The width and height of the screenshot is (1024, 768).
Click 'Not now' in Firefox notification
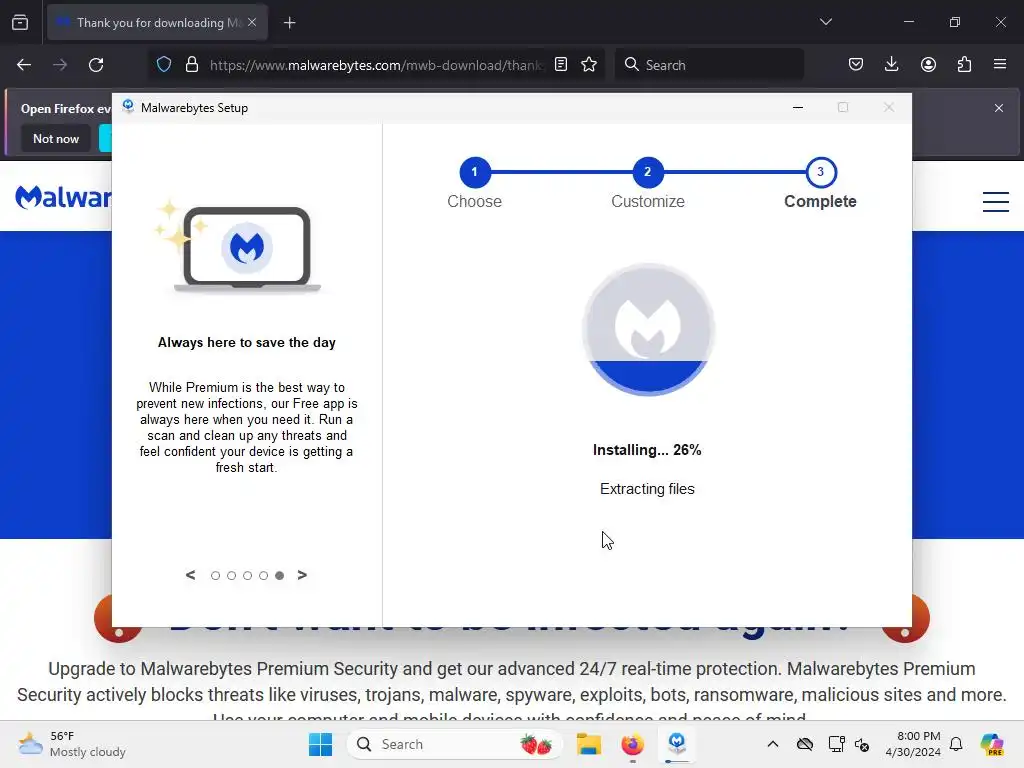pos(56,138)
